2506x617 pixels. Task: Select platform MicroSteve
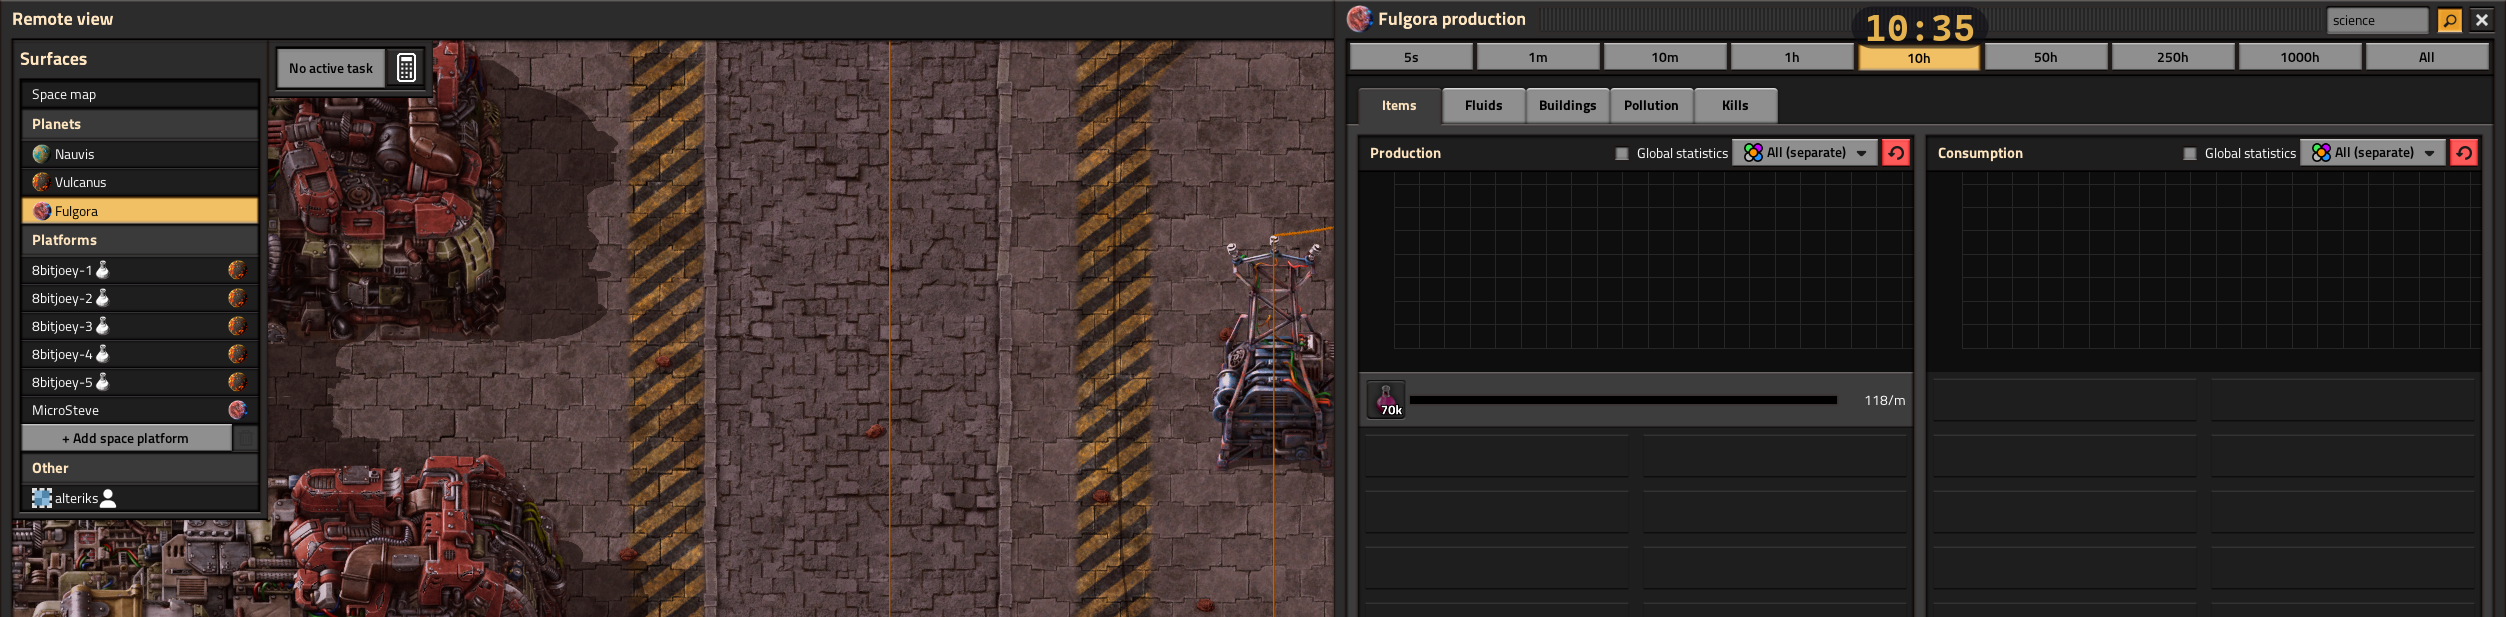140,410
